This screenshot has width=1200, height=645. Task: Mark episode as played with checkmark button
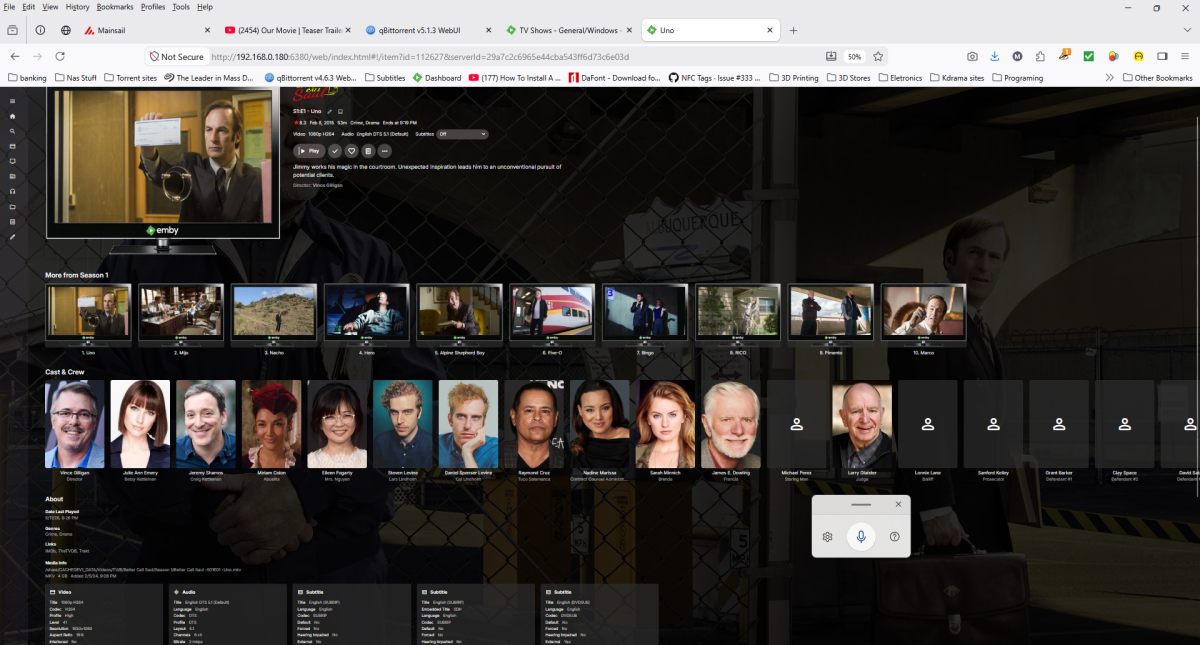(335, 151)
